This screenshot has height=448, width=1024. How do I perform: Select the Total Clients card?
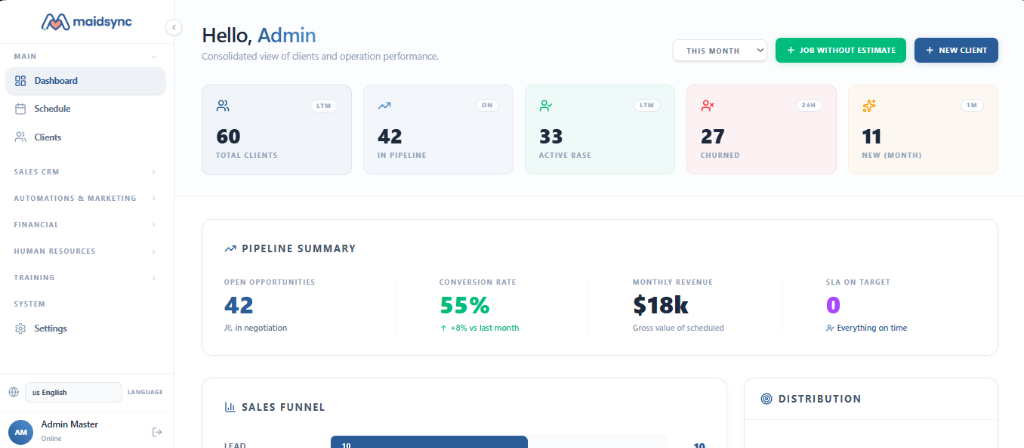[276, 130]
